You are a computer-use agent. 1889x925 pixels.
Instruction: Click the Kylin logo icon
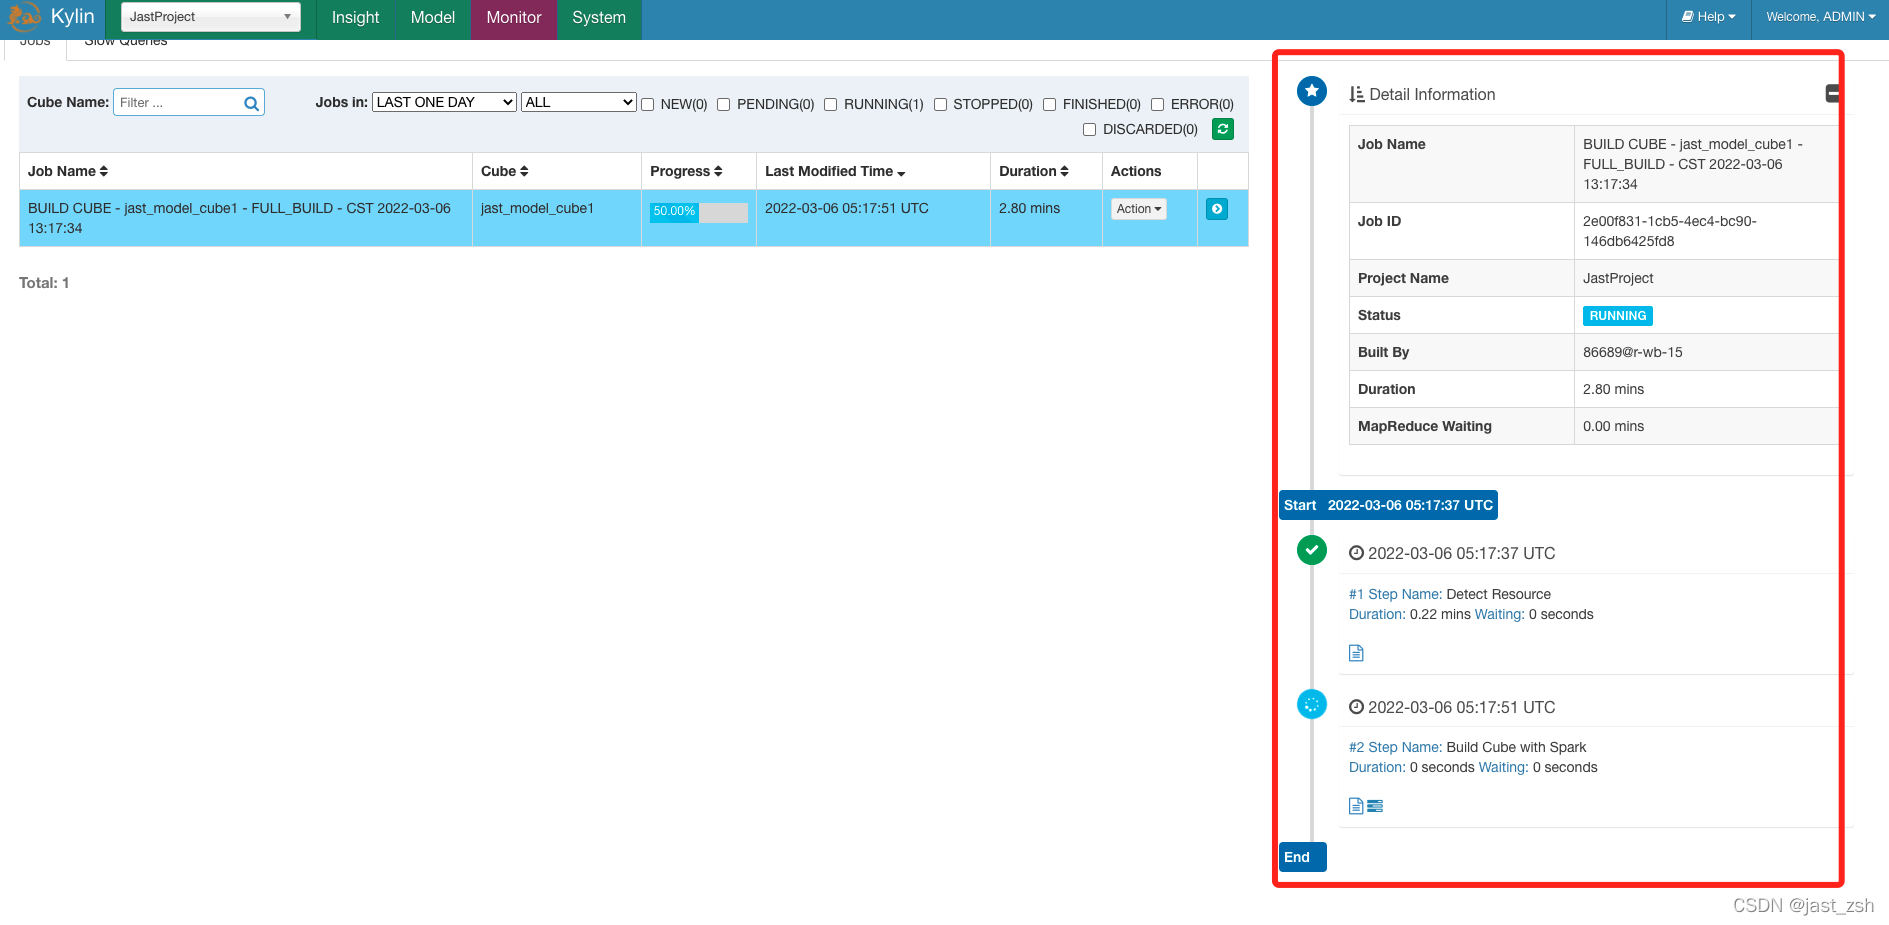[x=24, y=16]
